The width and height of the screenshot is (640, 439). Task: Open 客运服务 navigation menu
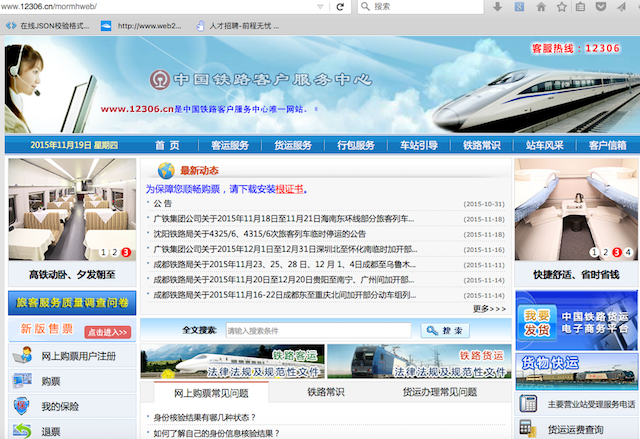click(230, 145)
